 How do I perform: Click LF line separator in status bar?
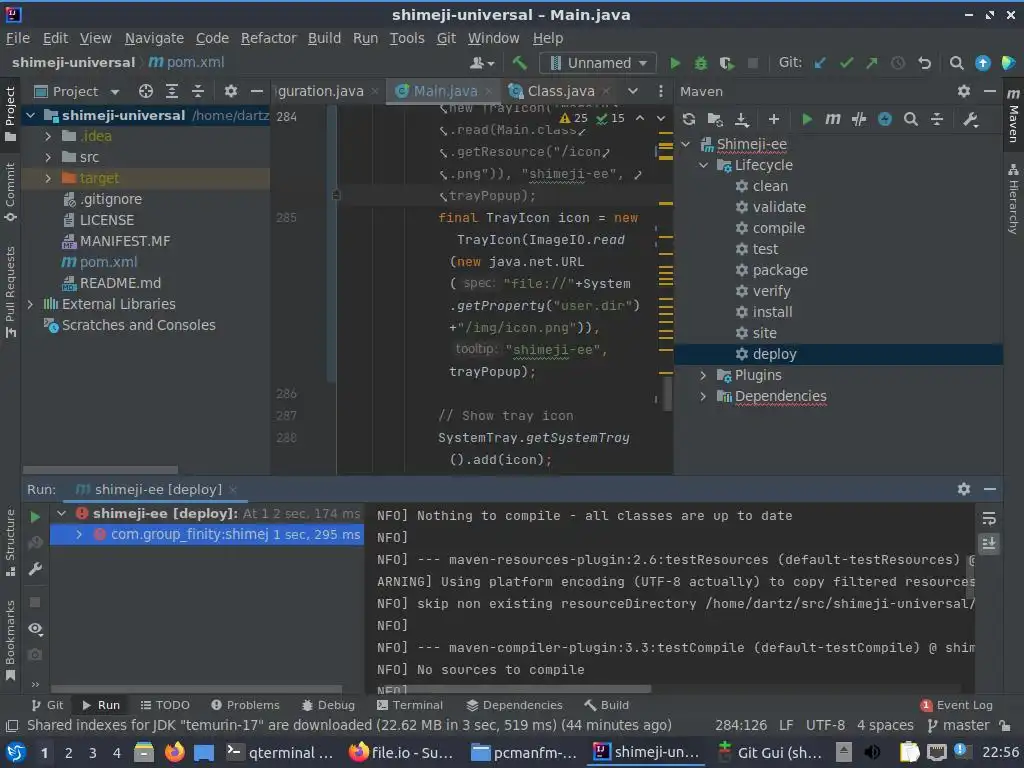[786, 726]
